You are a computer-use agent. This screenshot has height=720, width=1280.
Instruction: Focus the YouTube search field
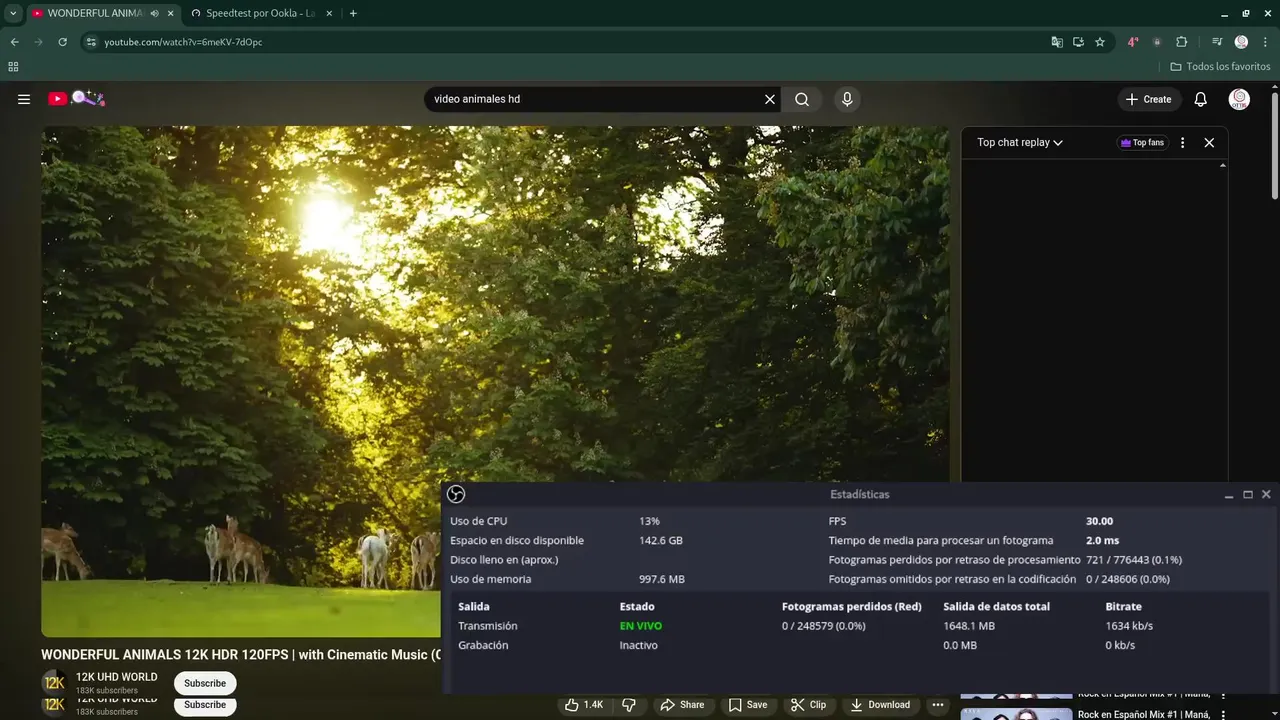[595, 99]
